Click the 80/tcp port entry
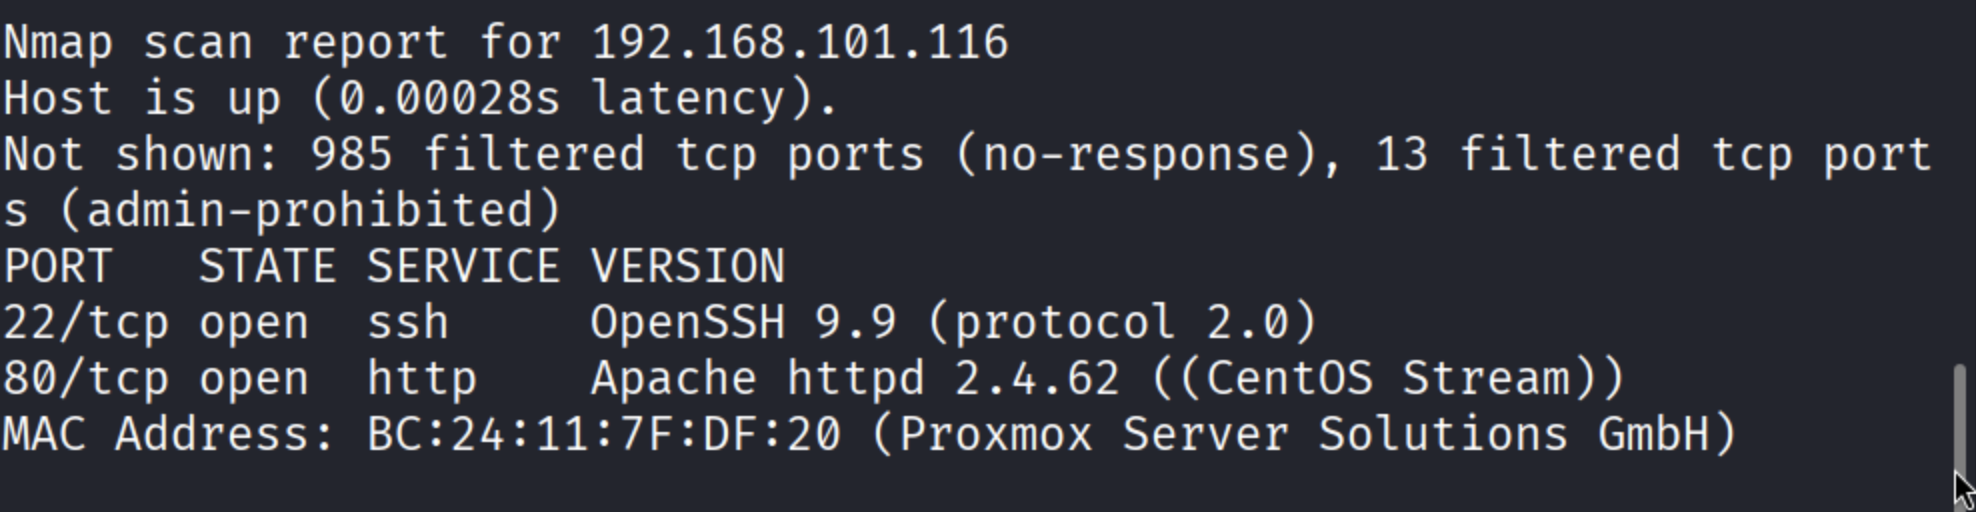 pyautogui.click(x=86, y=379)
